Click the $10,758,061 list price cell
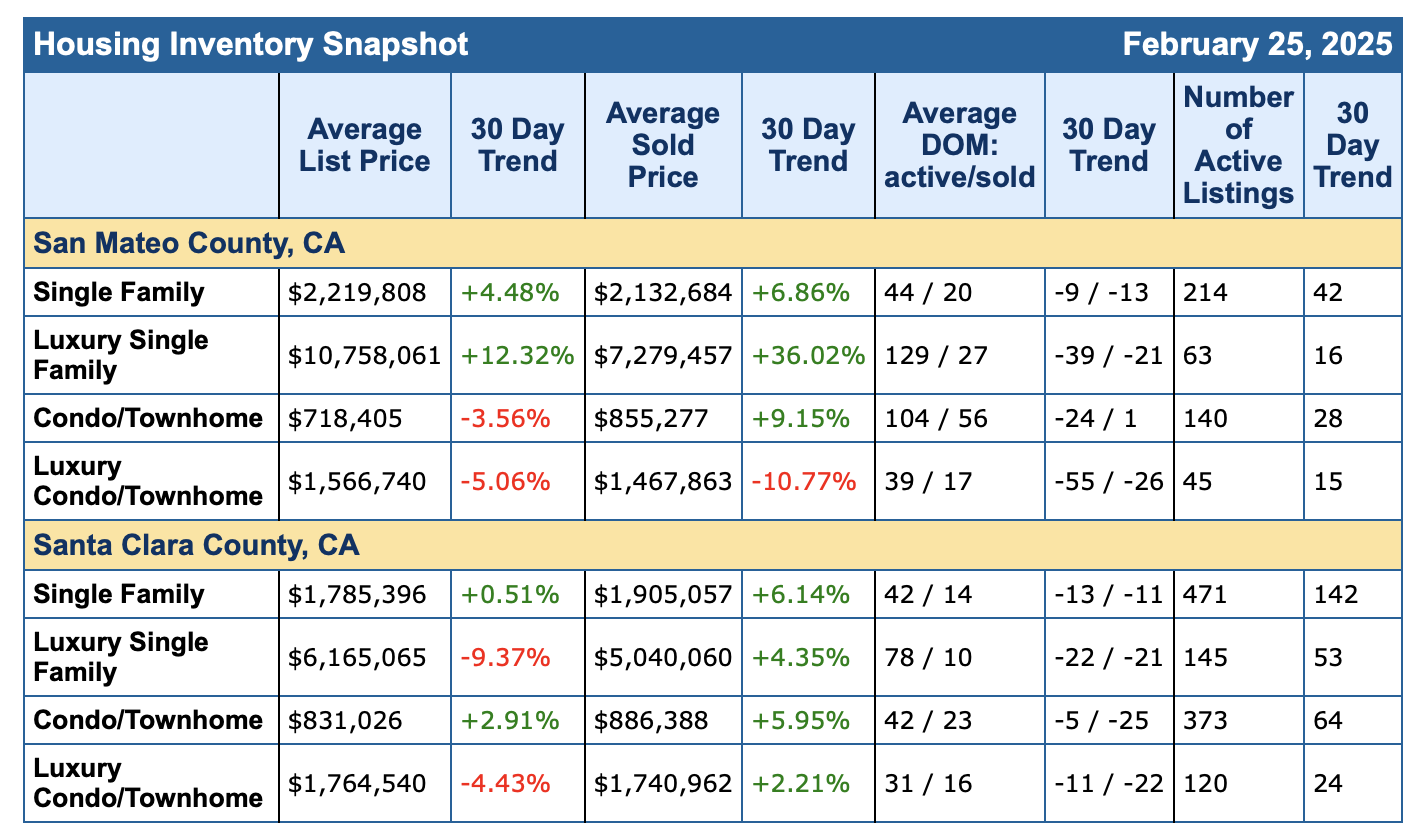This screenshot has width=1422, height=838. click(365, 356)
